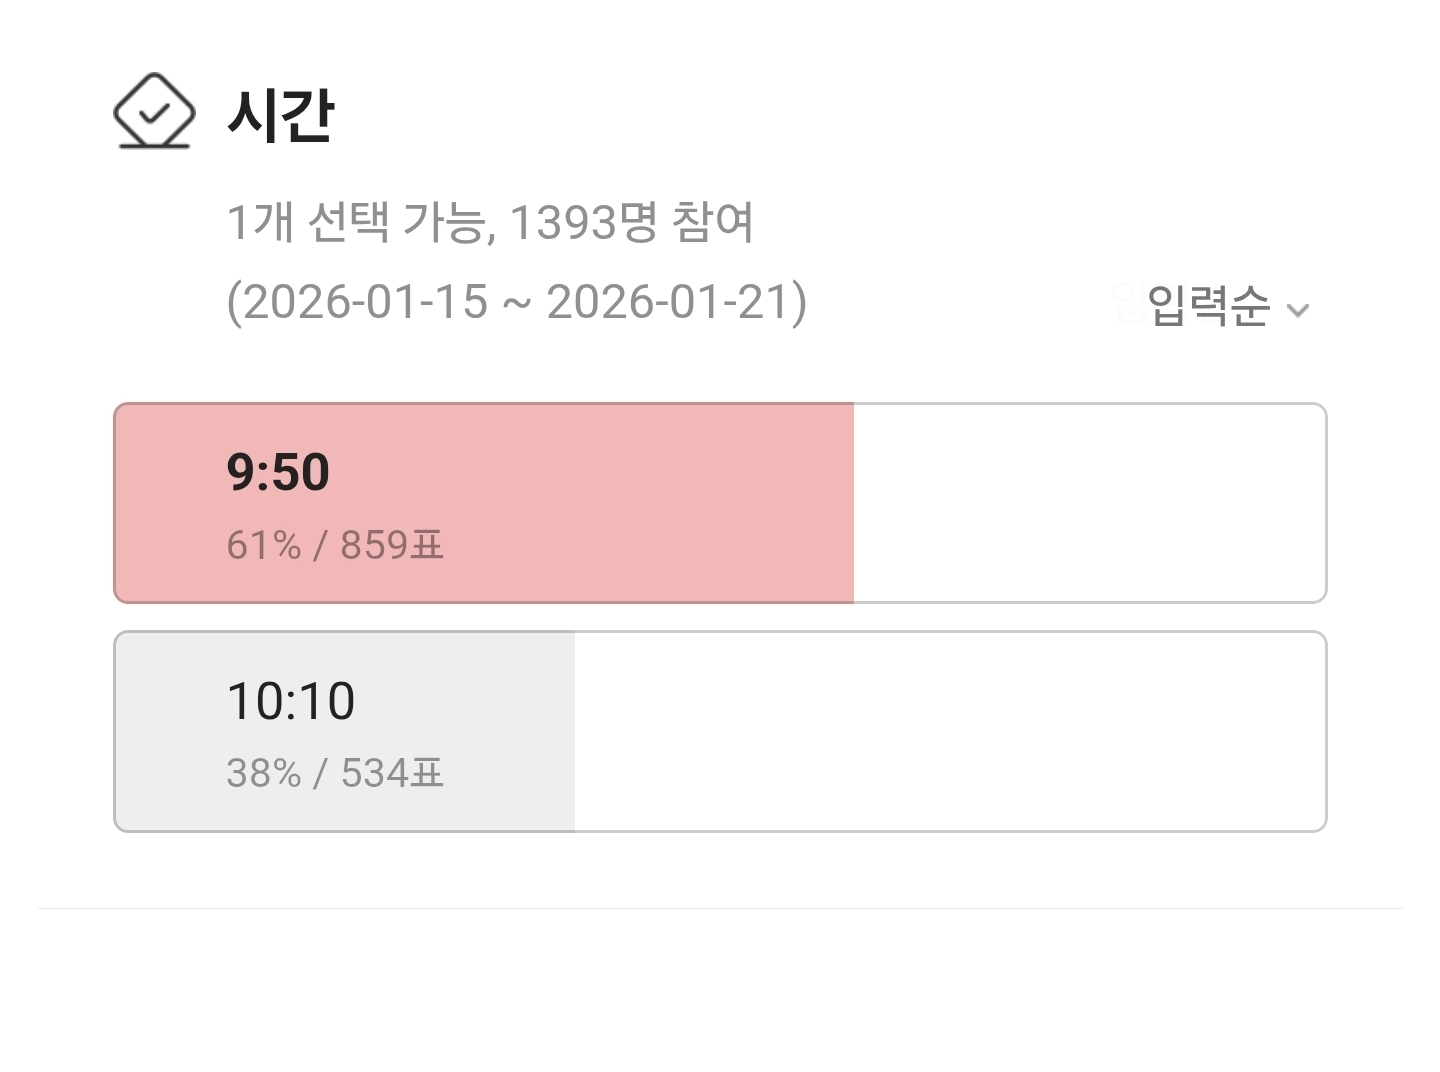
Task: Click the tilde between the poll dates
Action: (x=517, y=304)
